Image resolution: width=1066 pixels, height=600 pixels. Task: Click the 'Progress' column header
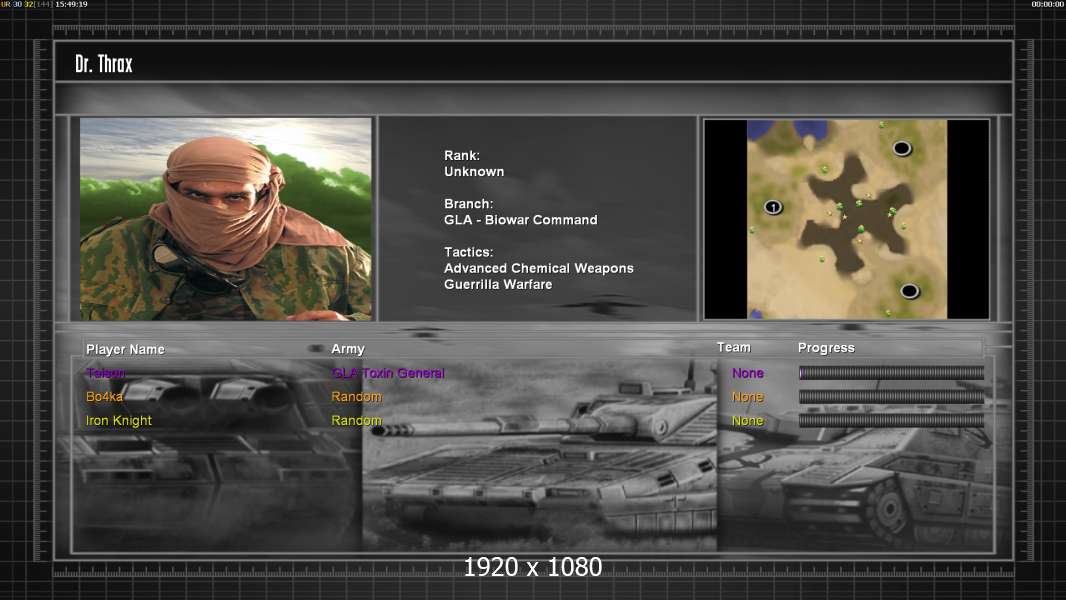point(826,348)
